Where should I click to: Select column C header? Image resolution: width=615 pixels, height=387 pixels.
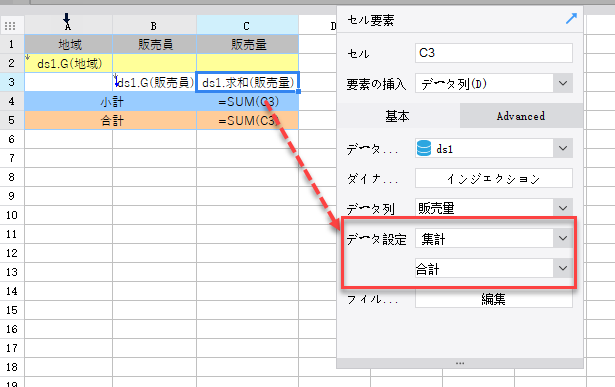247,25
